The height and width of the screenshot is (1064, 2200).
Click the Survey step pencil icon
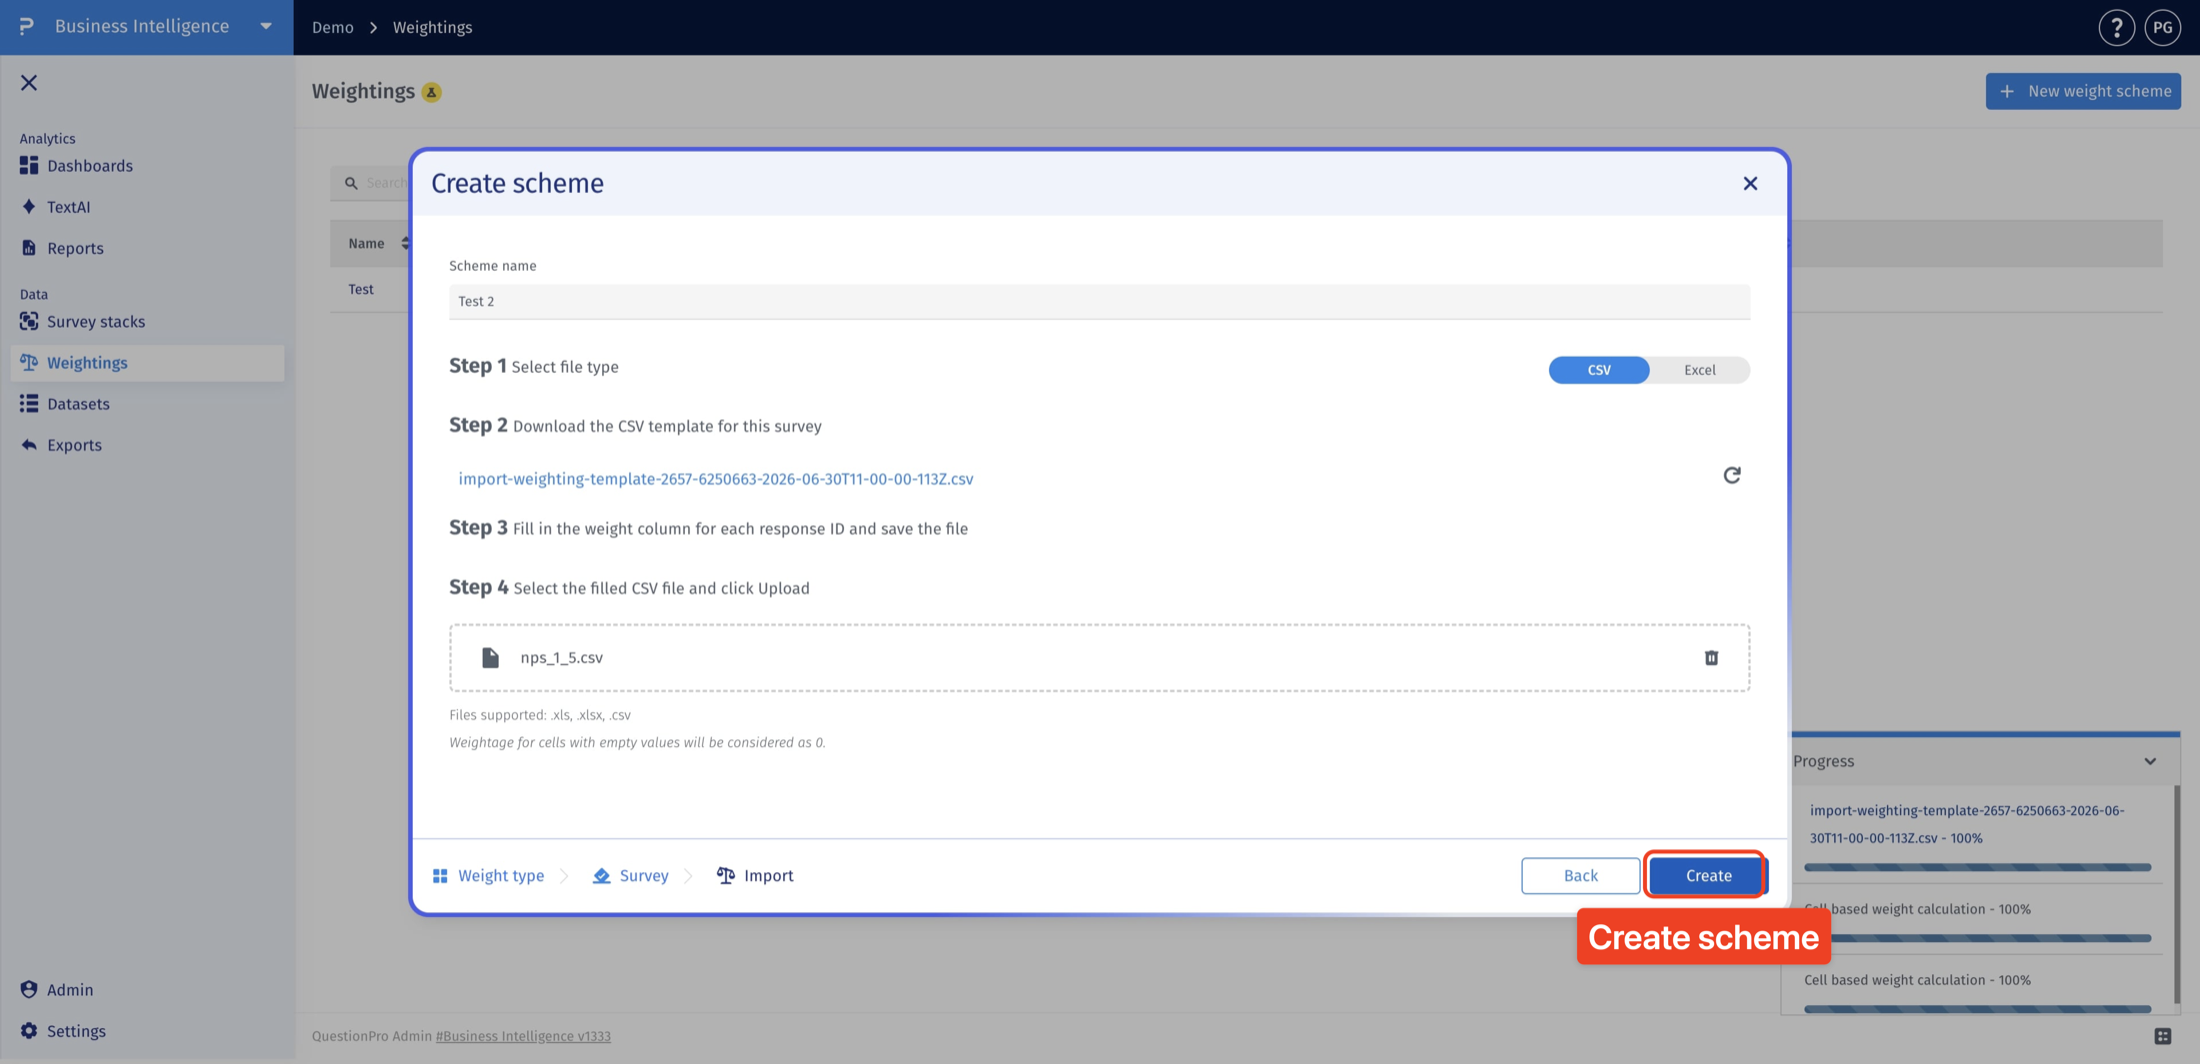(601, 875)
